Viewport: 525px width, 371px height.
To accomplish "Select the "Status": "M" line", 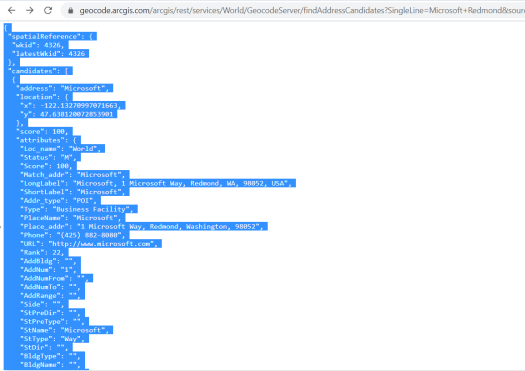I will [x=50, y=157].
